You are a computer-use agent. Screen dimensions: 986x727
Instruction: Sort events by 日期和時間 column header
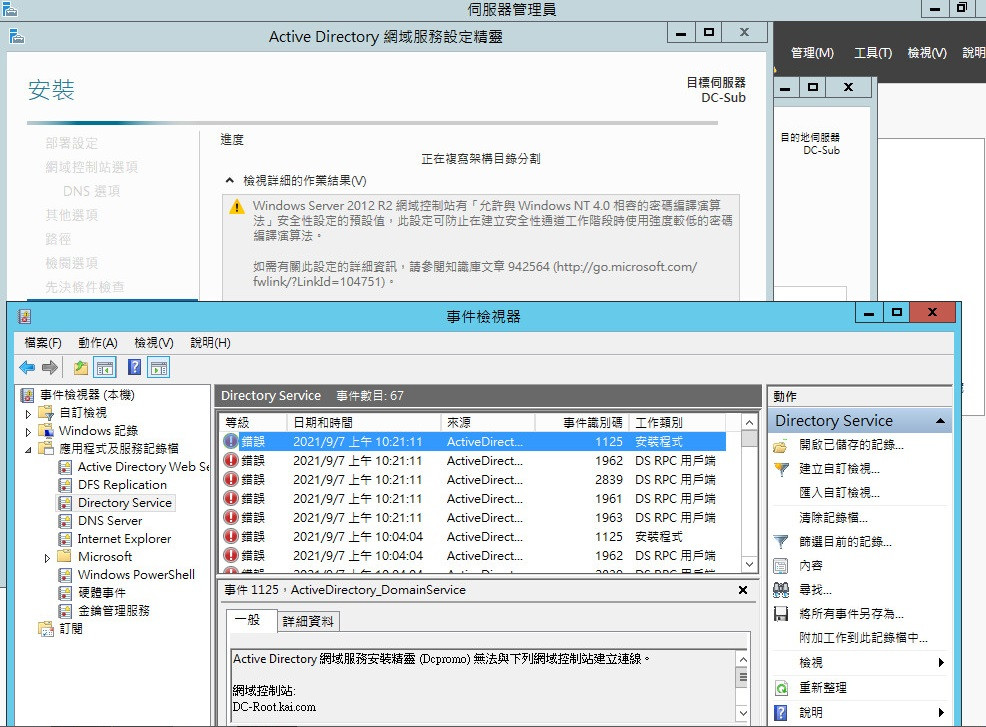[363, 423]
